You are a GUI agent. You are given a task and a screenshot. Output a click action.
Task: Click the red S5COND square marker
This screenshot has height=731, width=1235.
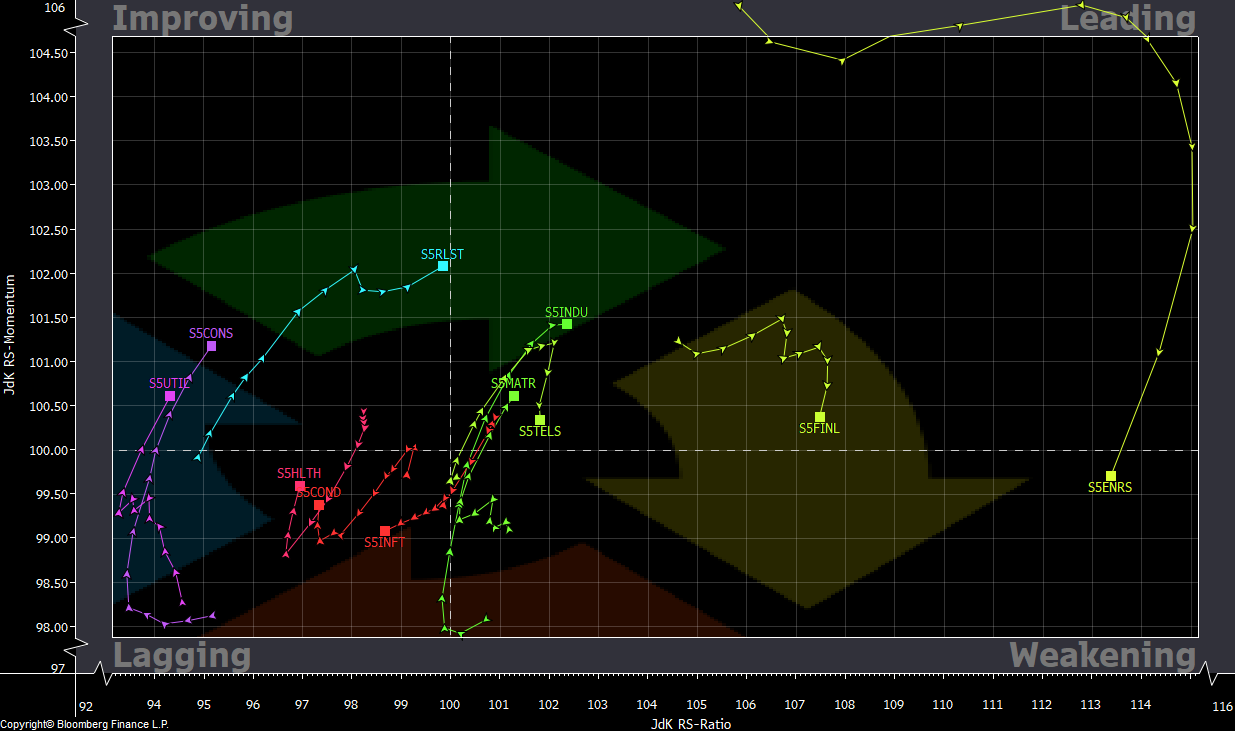pos(319,505)
